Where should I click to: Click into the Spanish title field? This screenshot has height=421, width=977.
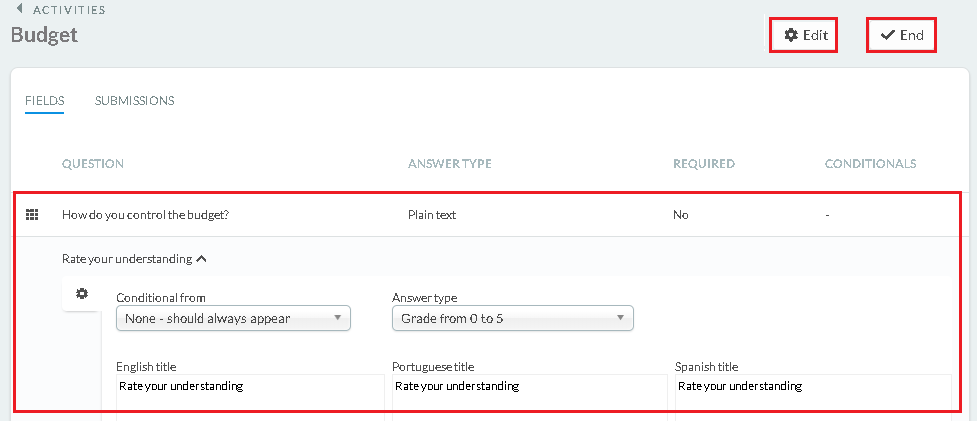813,393
